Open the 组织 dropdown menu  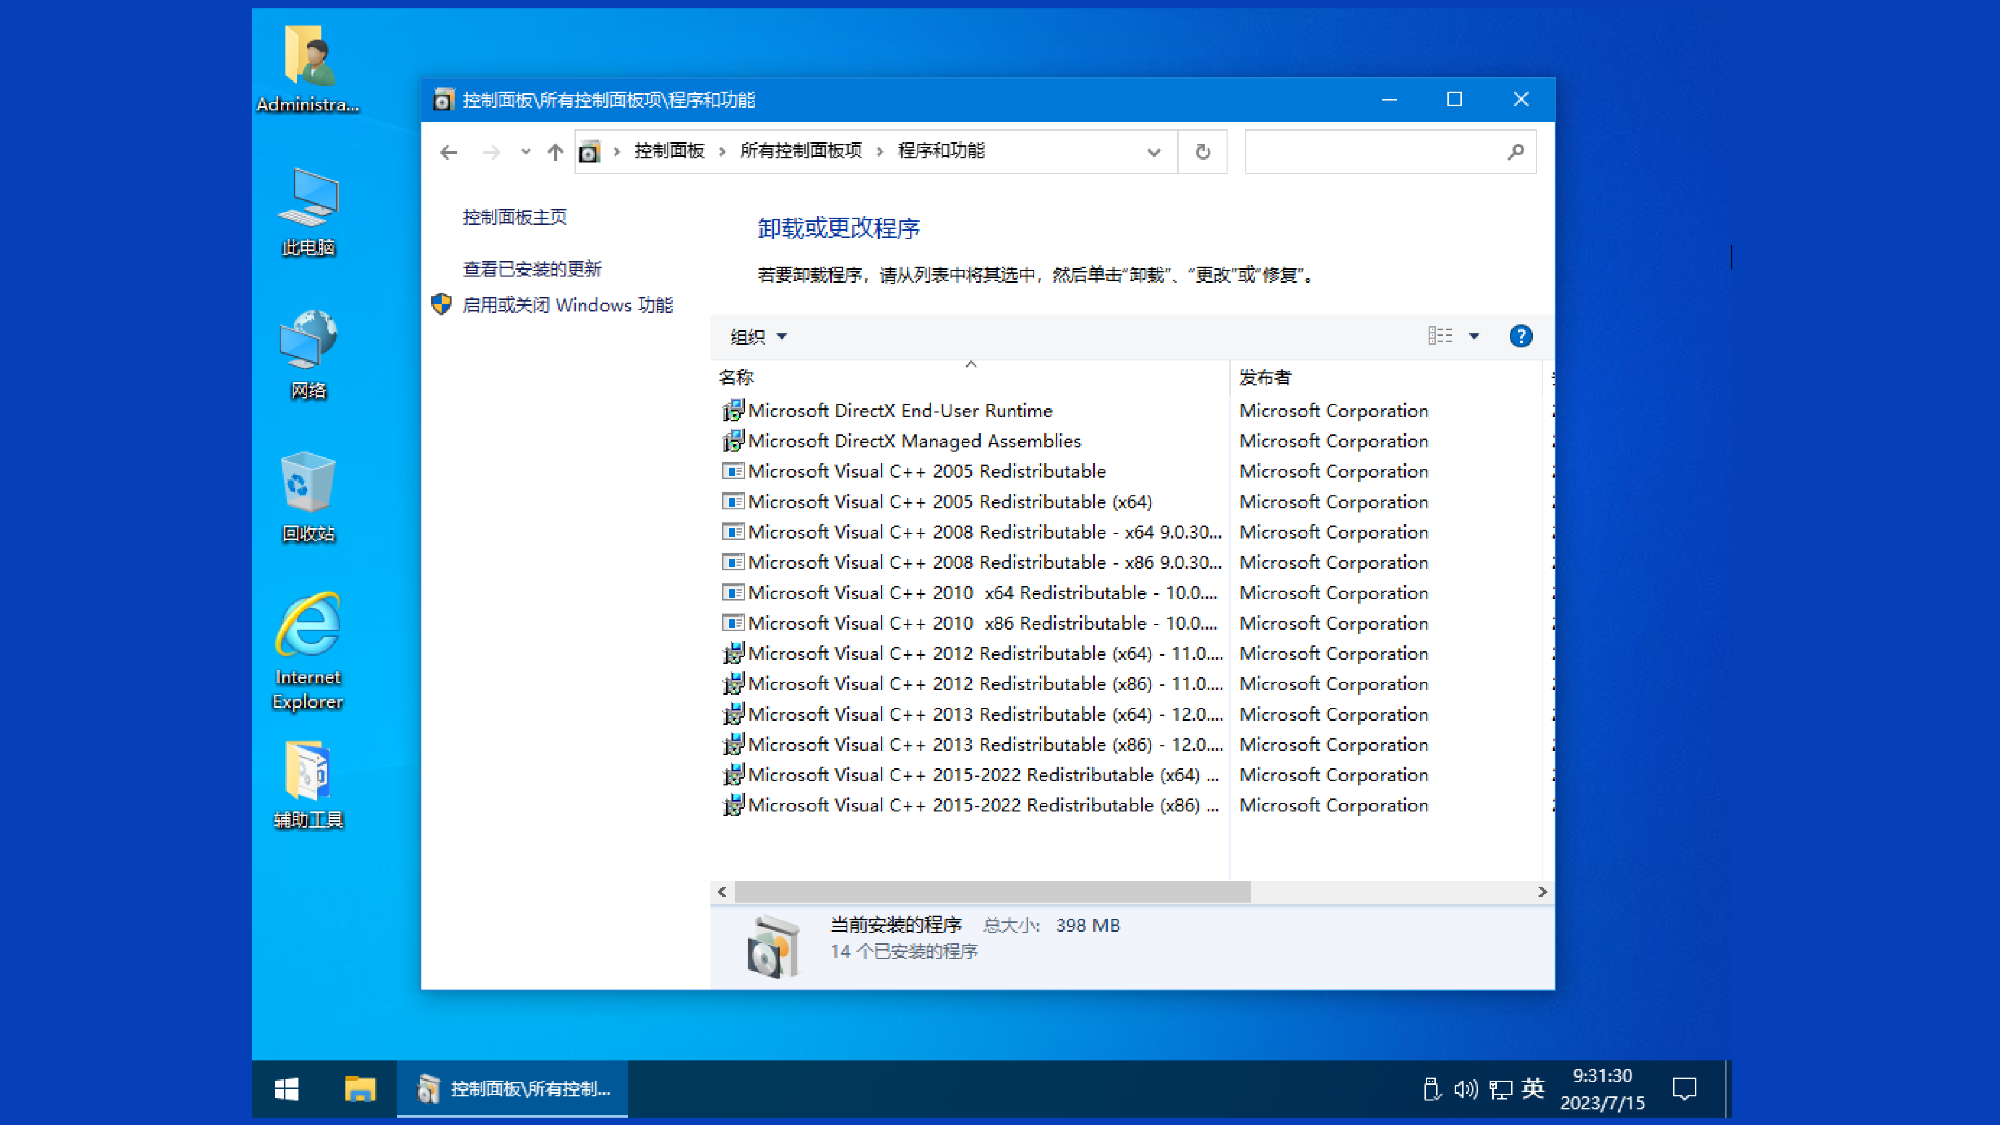[x=755, y=336]
